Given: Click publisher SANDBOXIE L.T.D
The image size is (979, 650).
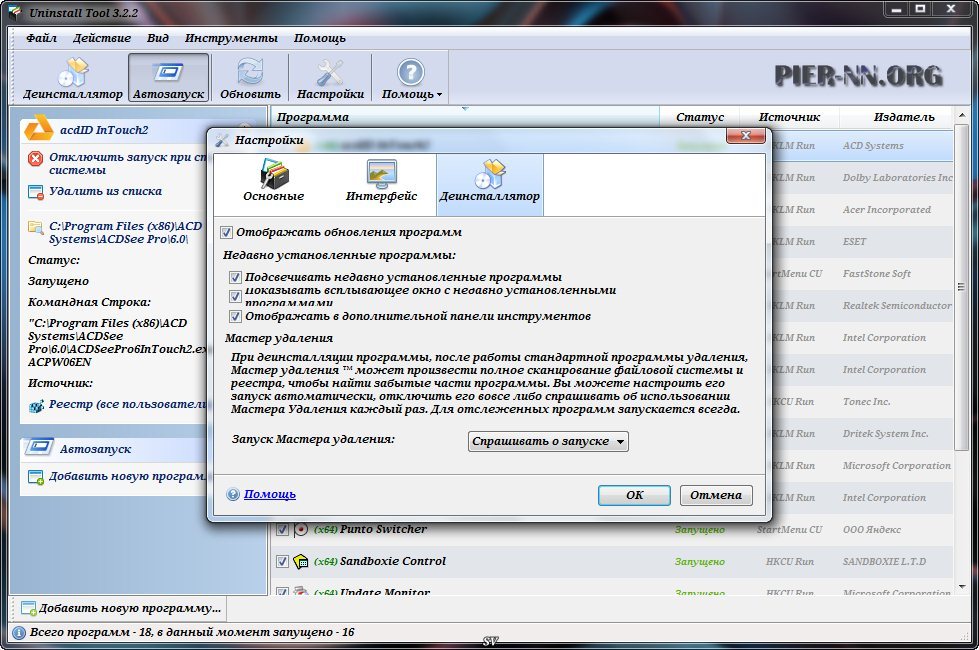Looking at the screenshot, I should [x=884, y=561].
